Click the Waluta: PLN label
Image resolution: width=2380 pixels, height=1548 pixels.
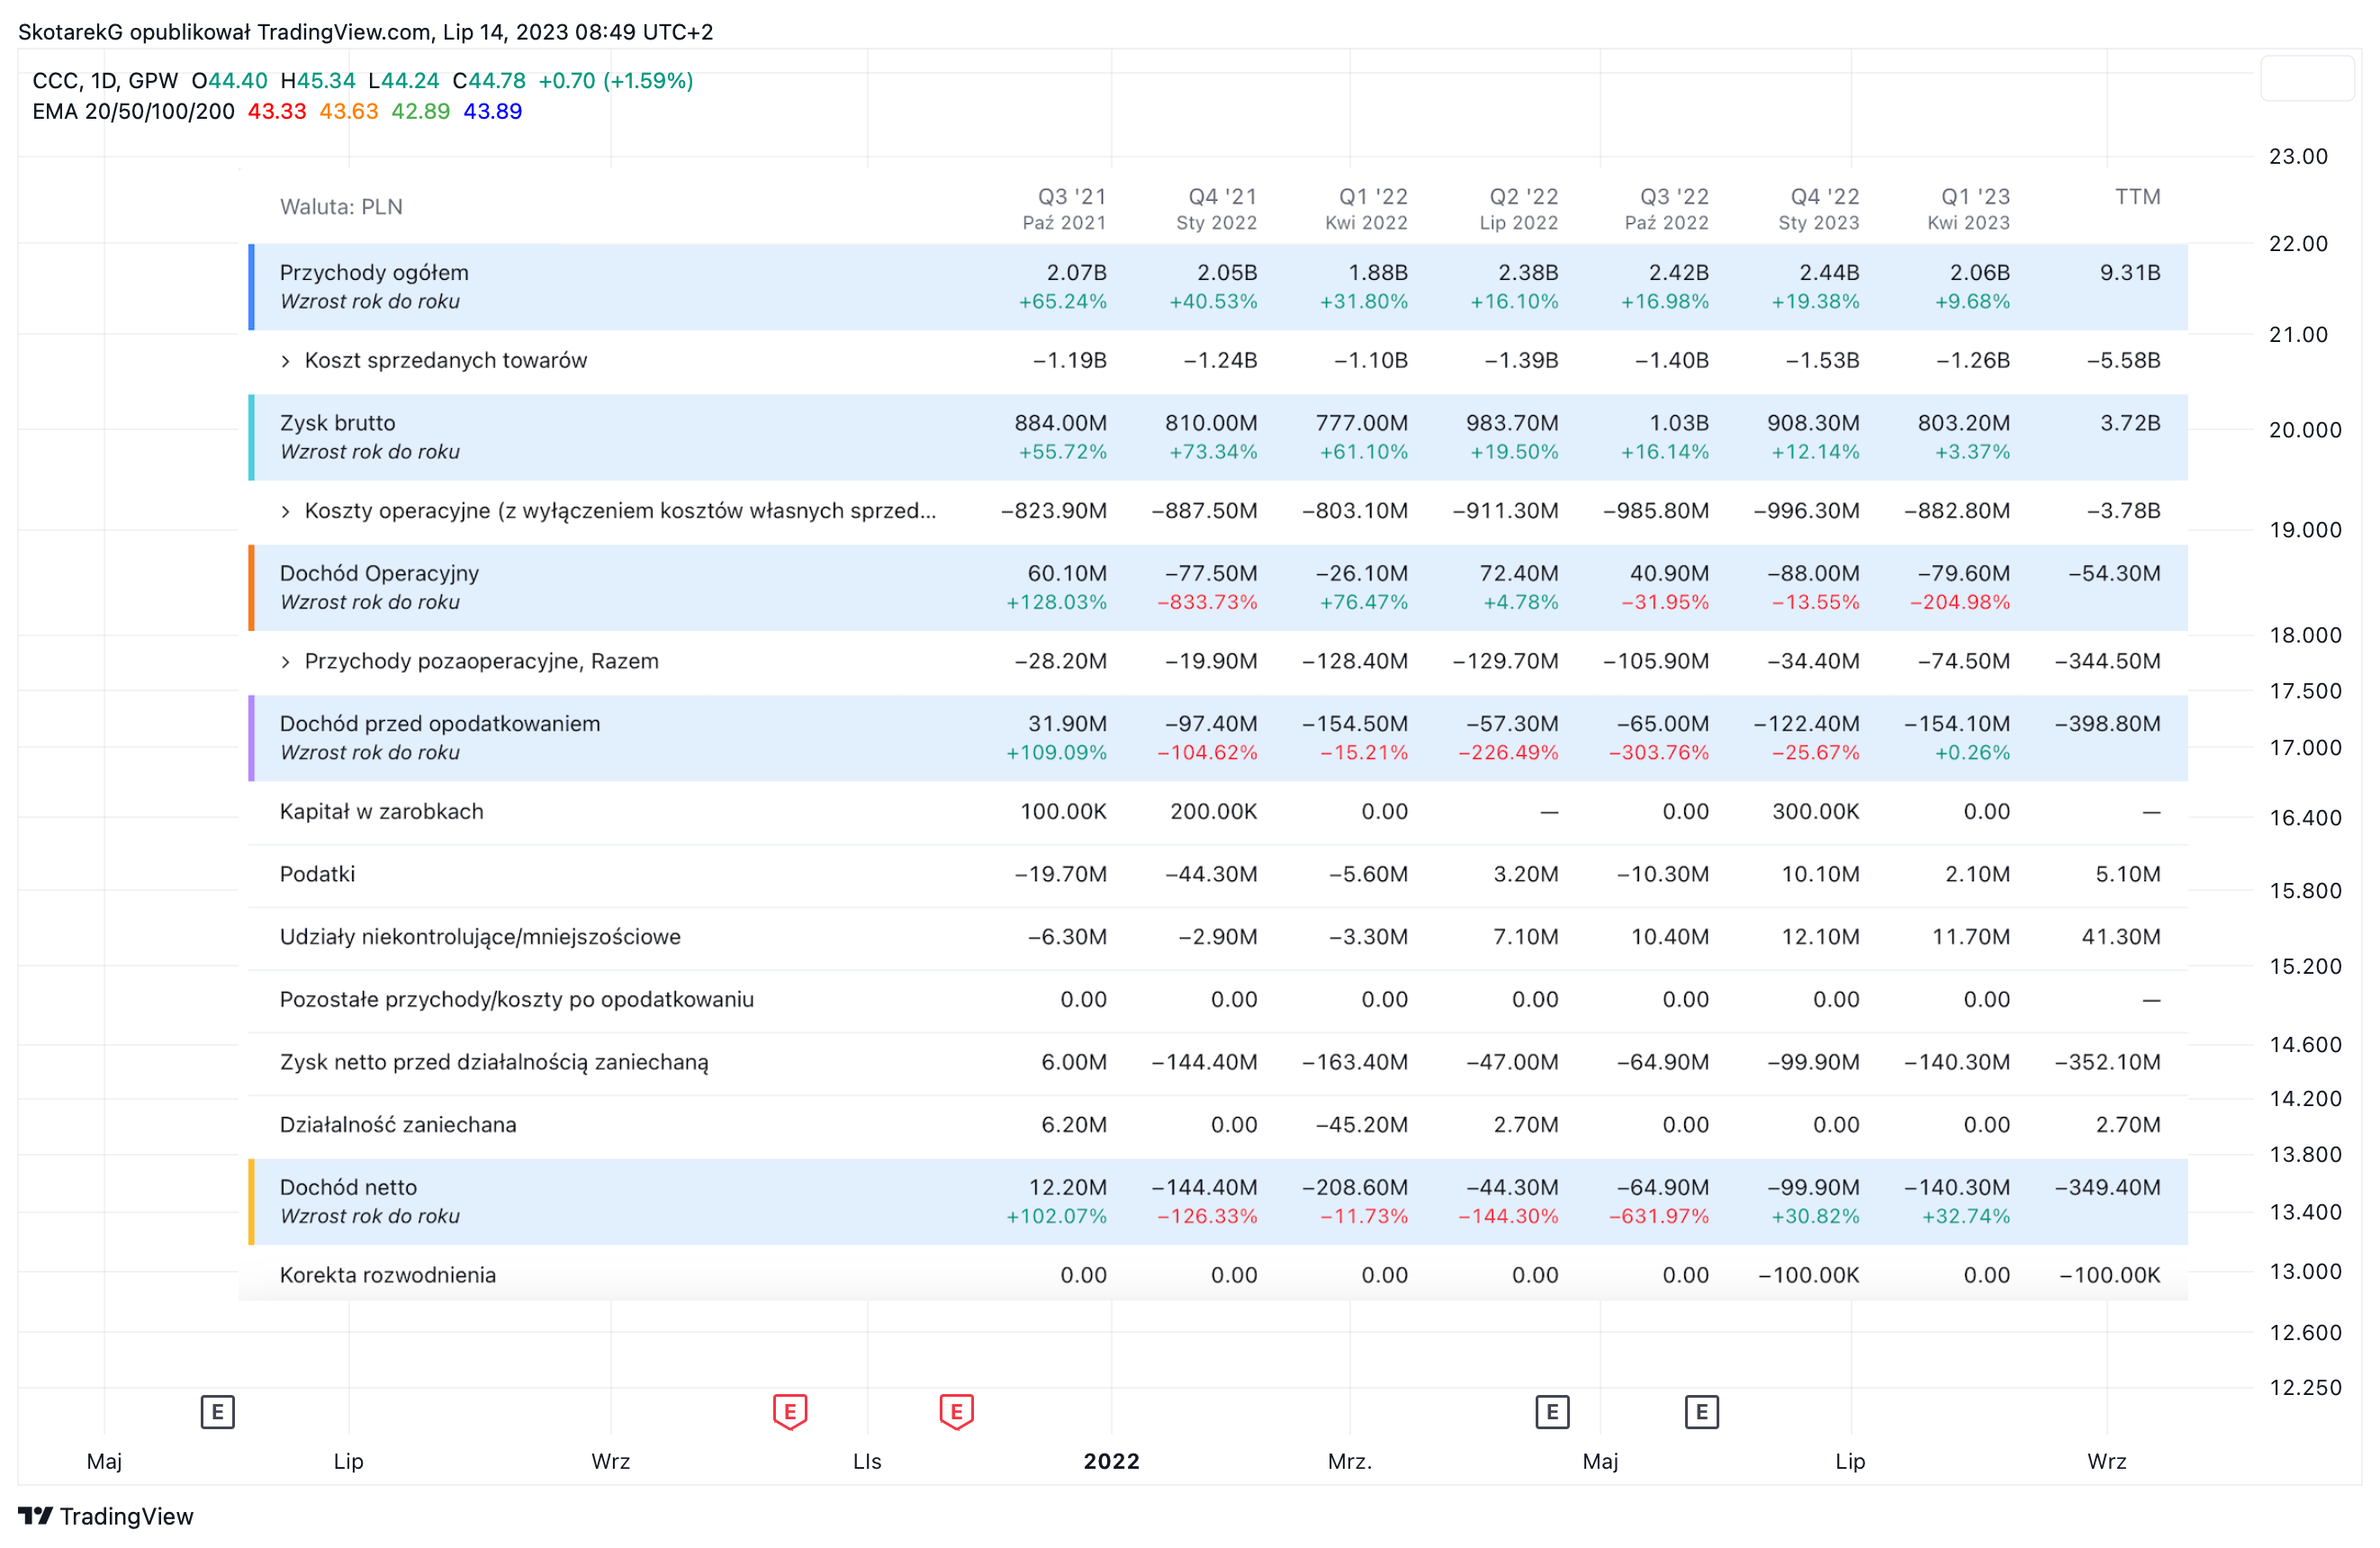point(341,207)
